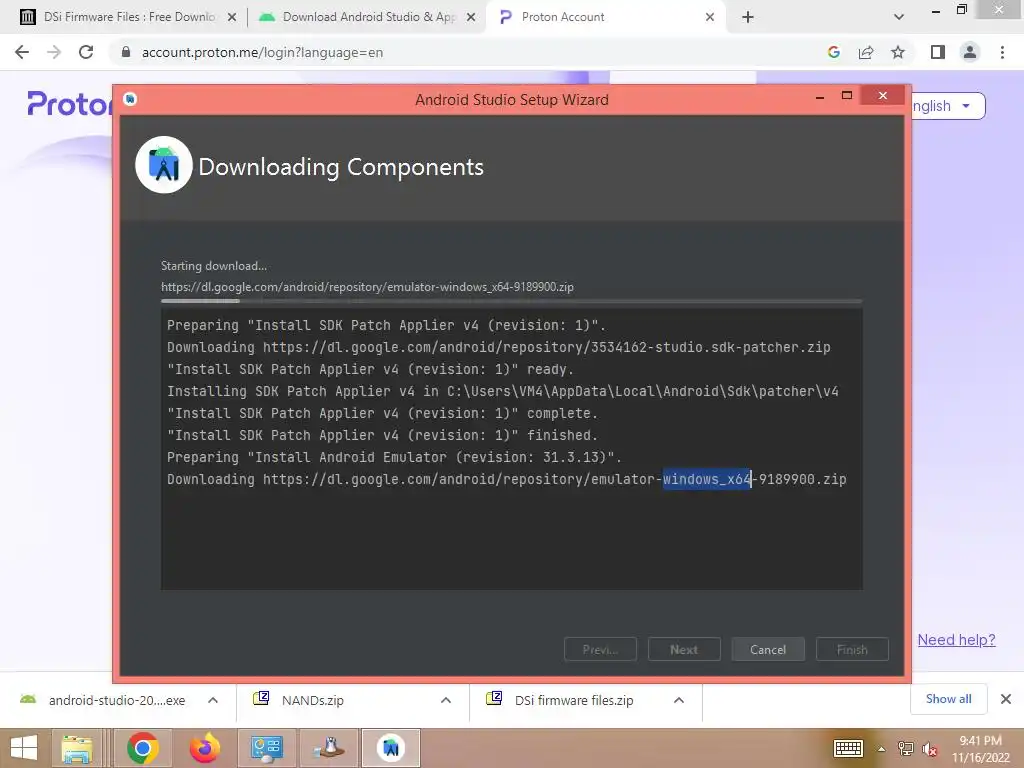Click the Setup Wizard title bar icon
The width and height of the screenshot is (1024, 768).
(130, 99)
